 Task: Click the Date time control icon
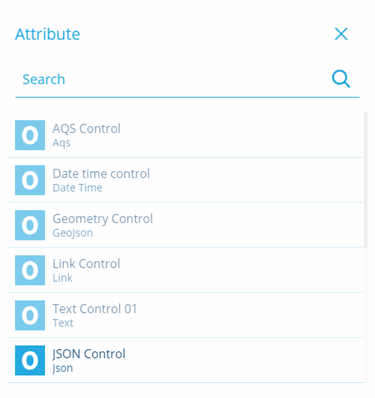click(30, 180)
